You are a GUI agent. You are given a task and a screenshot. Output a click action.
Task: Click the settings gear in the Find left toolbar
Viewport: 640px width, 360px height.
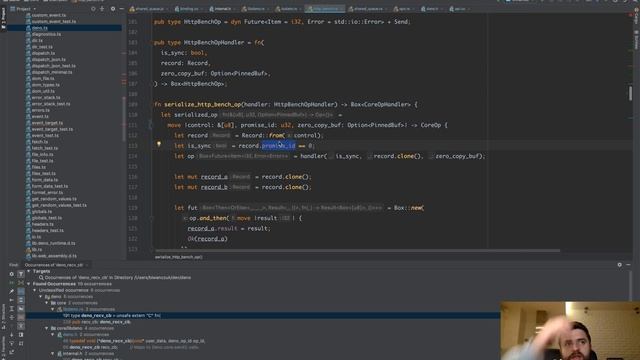click(11, 274)
